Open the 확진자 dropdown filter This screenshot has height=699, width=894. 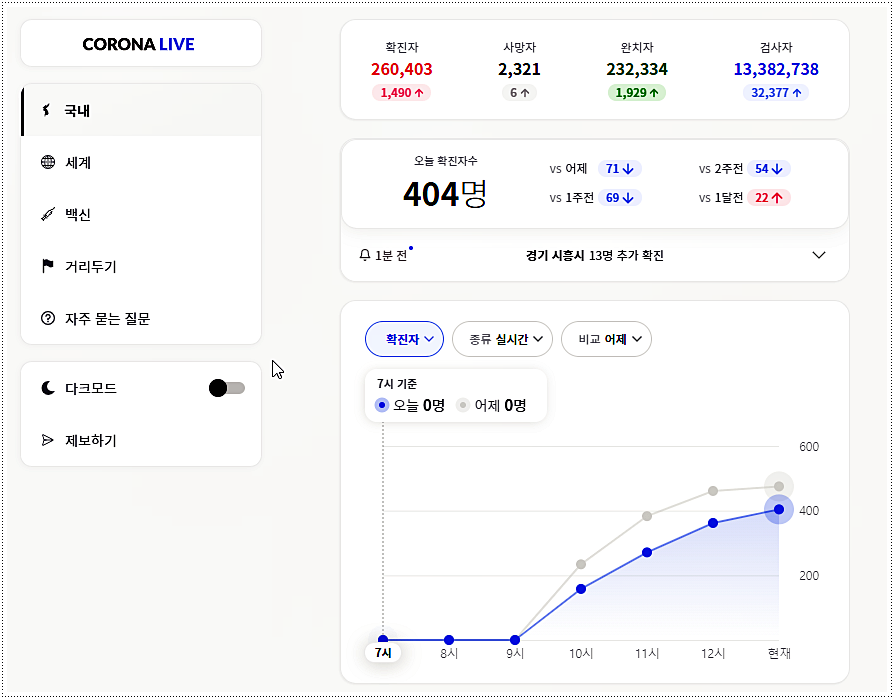404,339
